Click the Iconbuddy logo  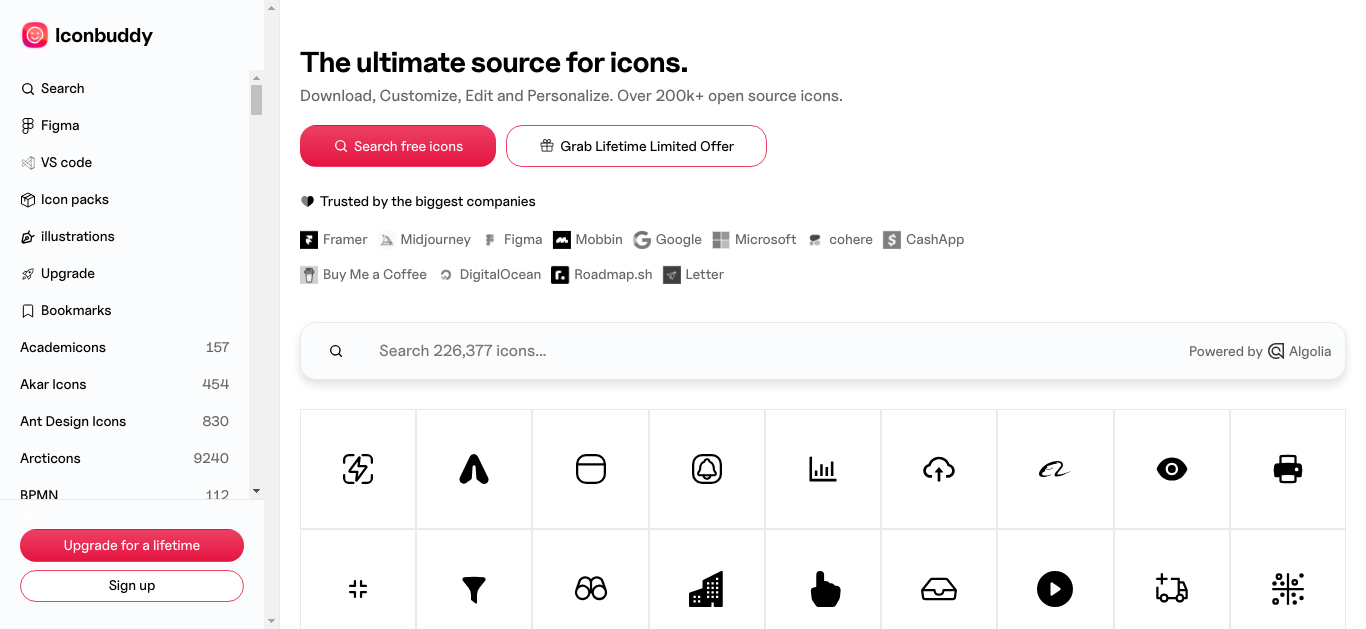click(87, 35)
